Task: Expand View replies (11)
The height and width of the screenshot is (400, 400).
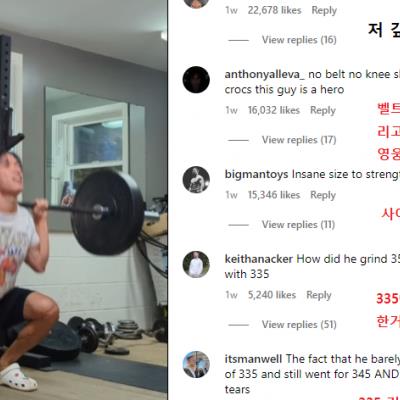Action: 298,225
